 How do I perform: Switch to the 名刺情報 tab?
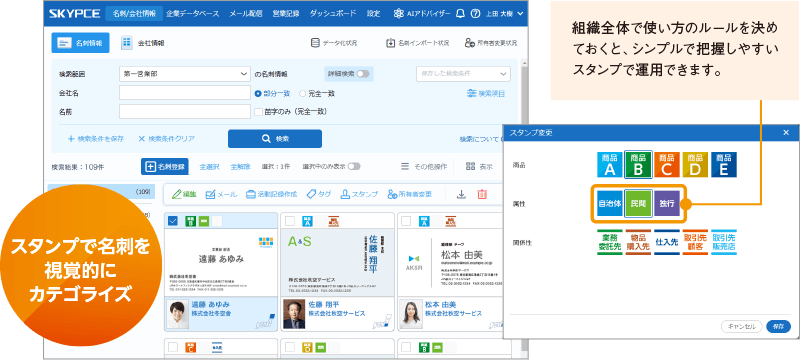(81, 43)
